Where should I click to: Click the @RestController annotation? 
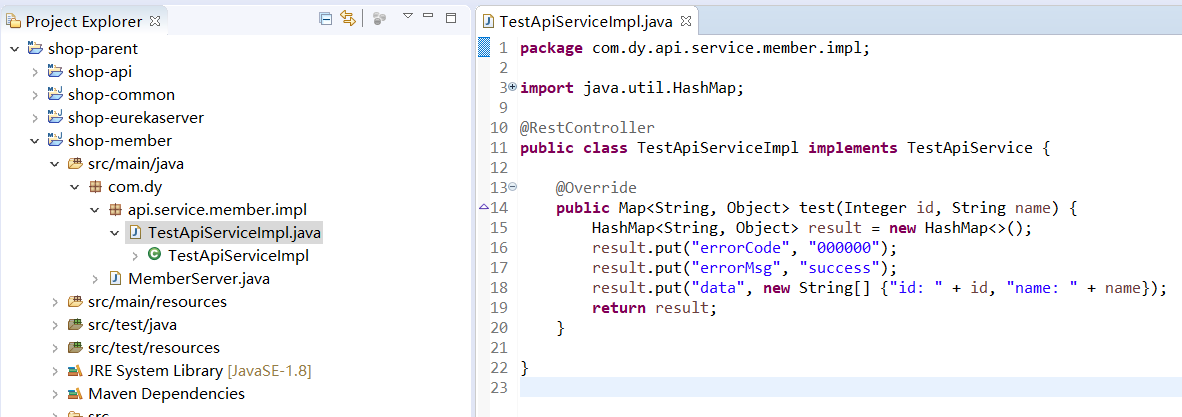[x=587, y=127]
